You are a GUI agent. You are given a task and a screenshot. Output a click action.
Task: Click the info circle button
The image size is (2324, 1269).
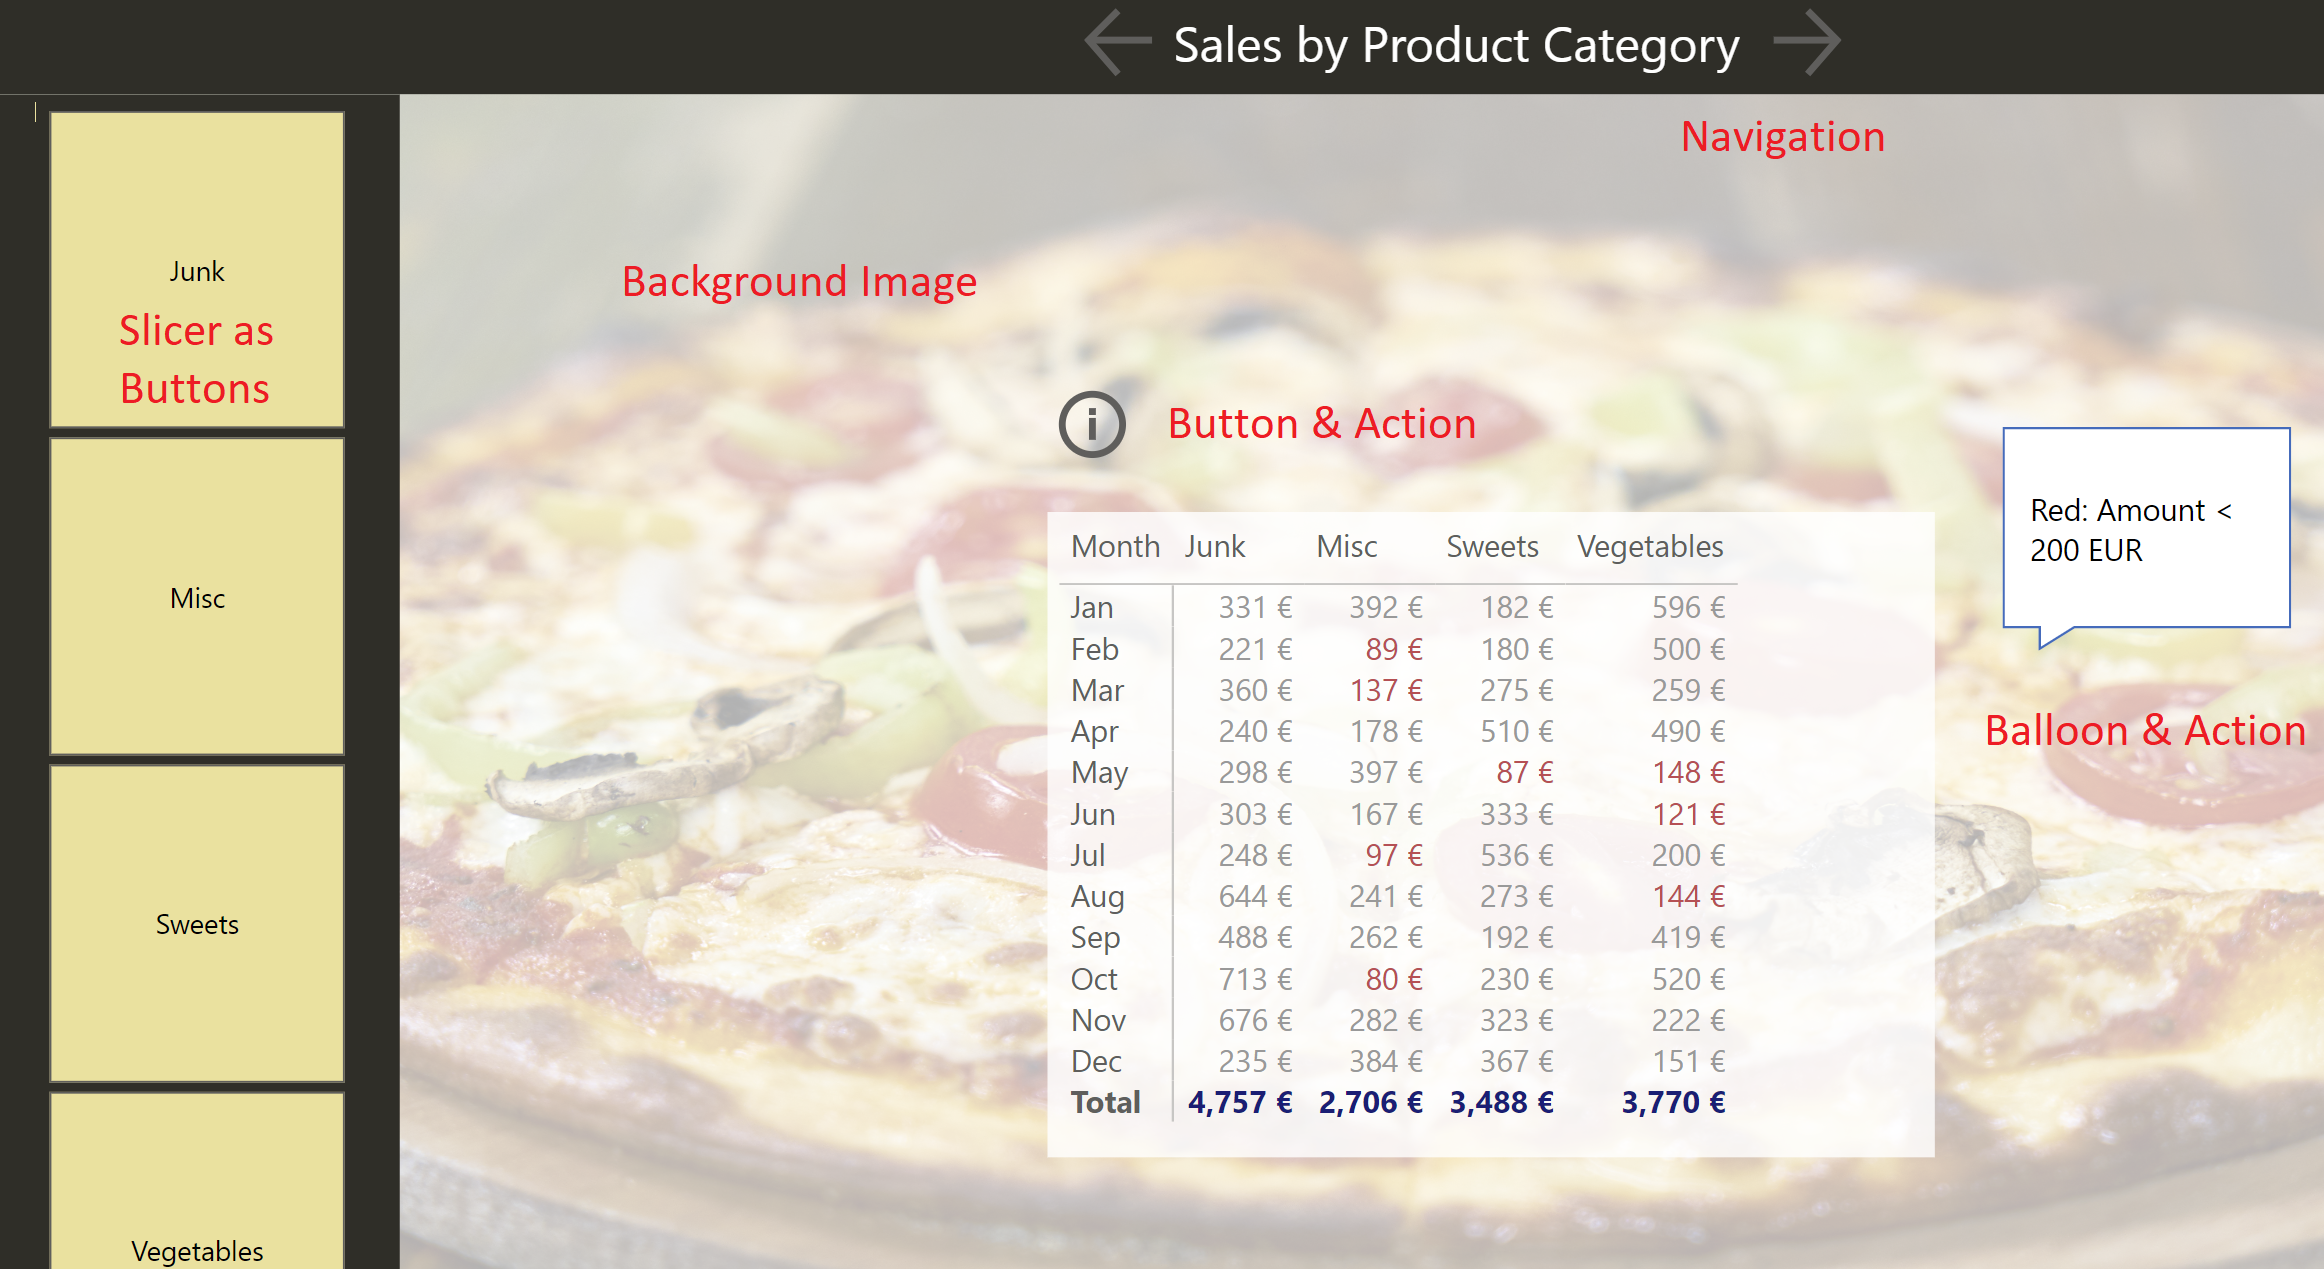(x=1092, y=424)
